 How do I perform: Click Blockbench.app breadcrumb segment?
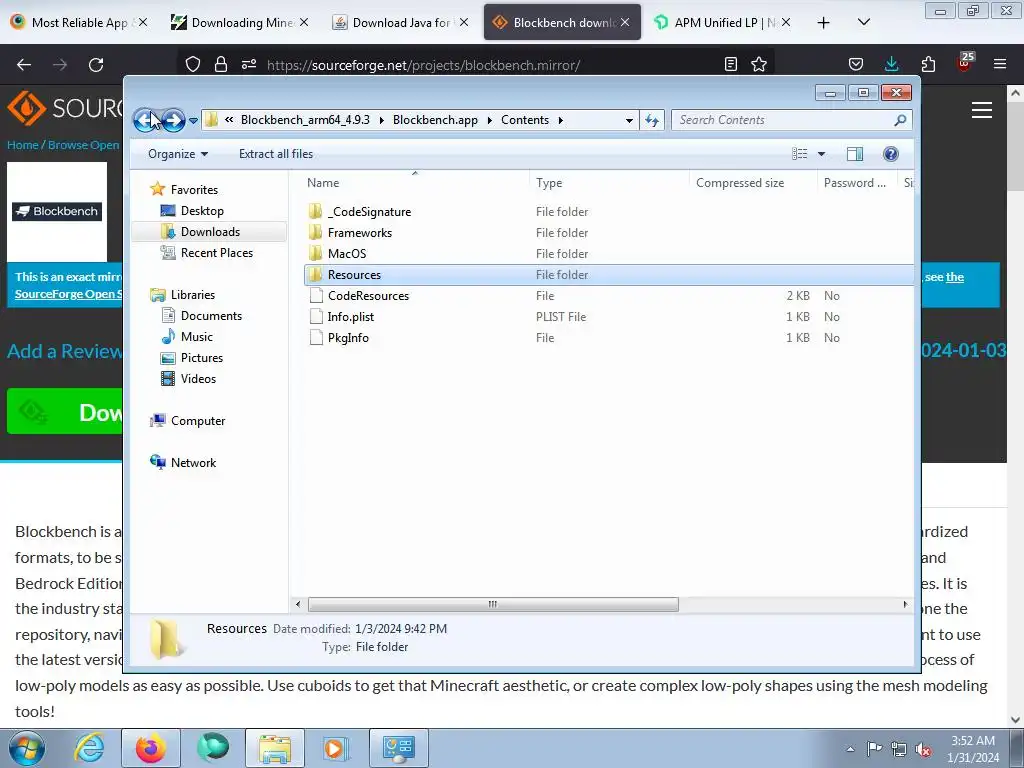pos(435,120)
